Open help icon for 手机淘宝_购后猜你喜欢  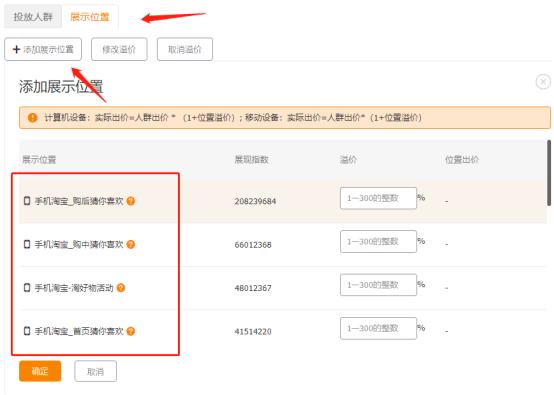(x=131, y=201)
